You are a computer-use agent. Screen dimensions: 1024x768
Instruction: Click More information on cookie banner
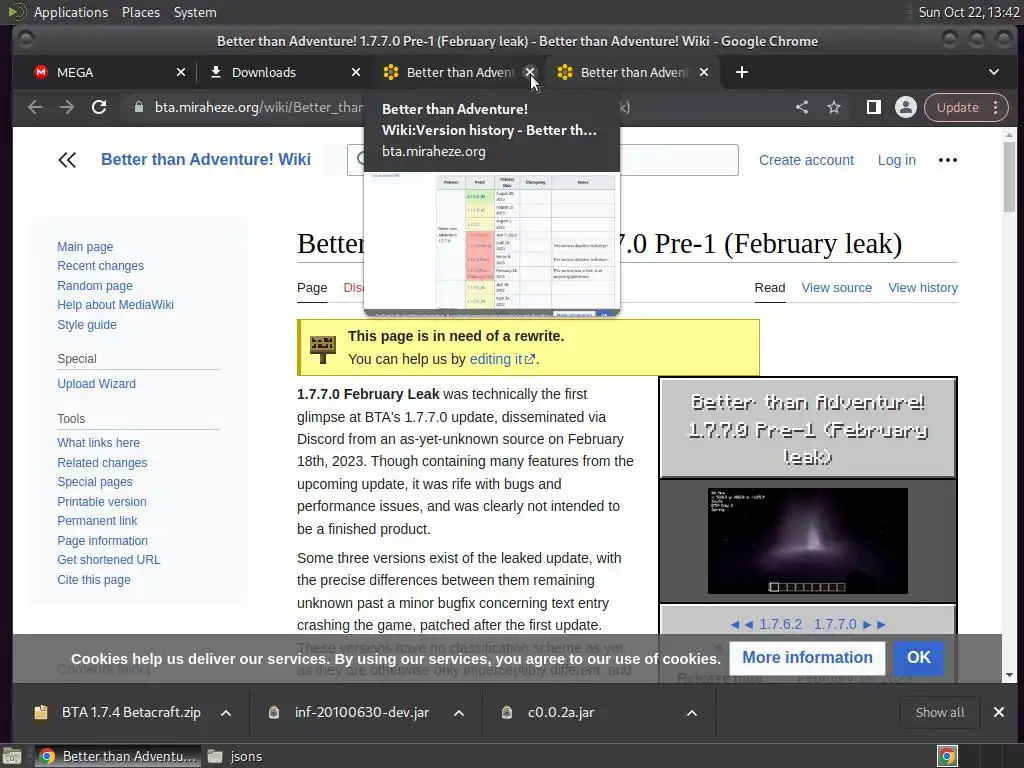[807, 658]
